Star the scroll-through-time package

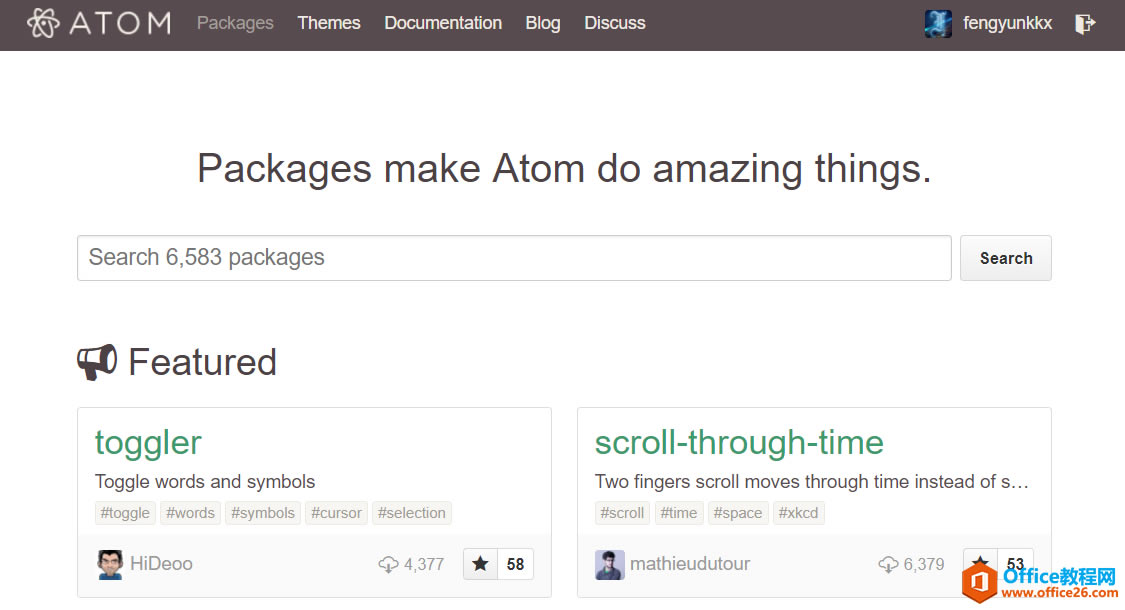point(980,564)
